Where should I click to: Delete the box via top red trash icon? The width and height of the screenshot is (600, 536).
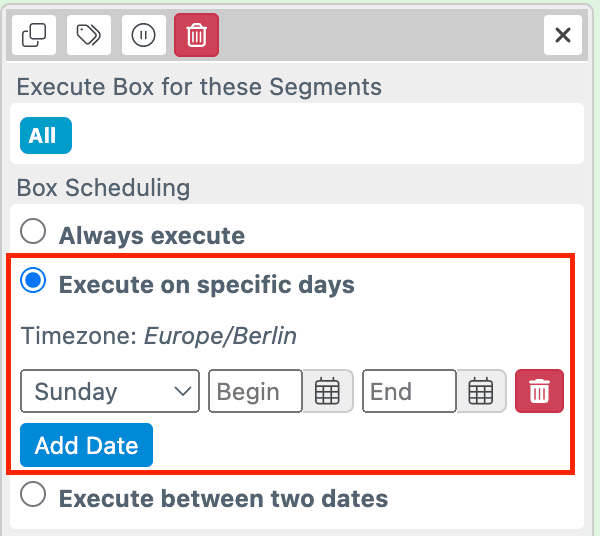196,36
